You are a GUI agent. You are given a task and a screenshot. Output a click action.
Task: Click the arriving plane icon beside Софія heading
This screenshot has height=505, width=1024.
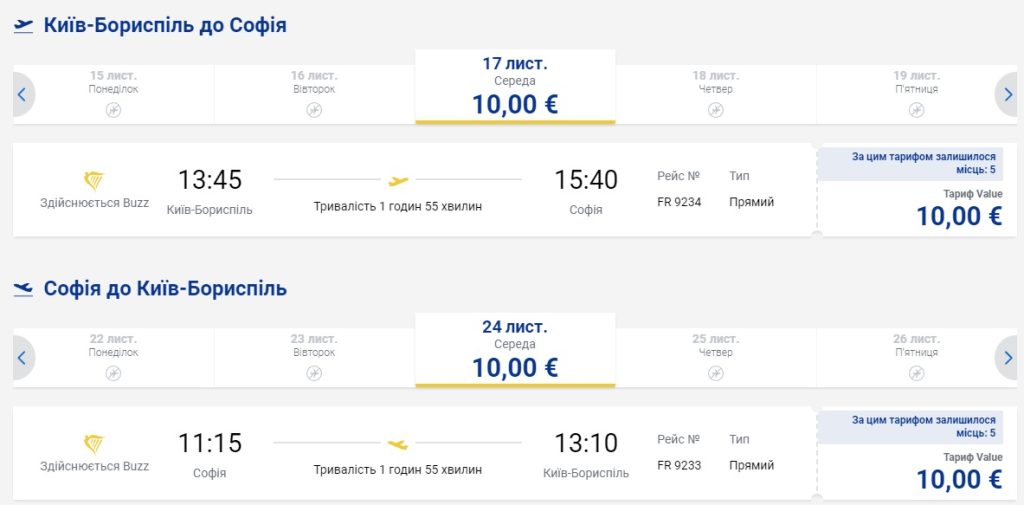23,290
